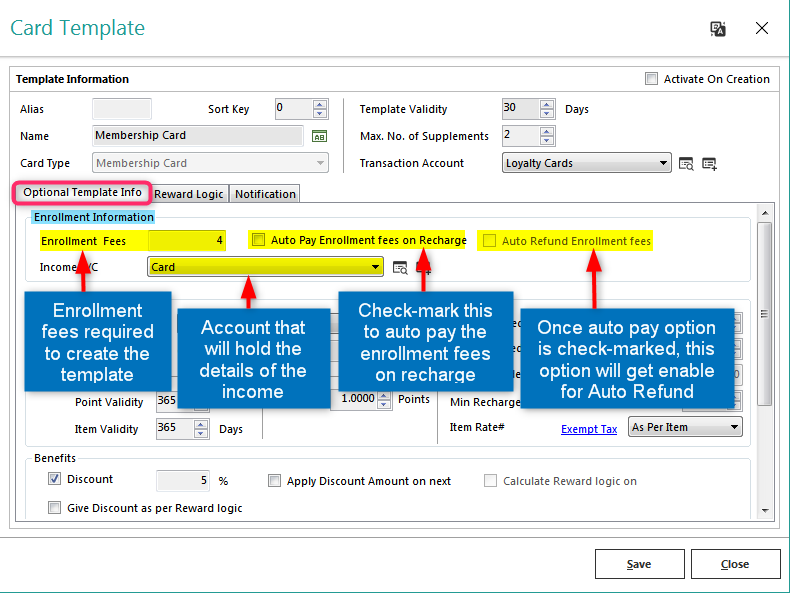Check Auto Pay Enrollment fees on Recharge
Viewport: 790px width, 593px height.
pyautogui.click(x=258, y=240)
